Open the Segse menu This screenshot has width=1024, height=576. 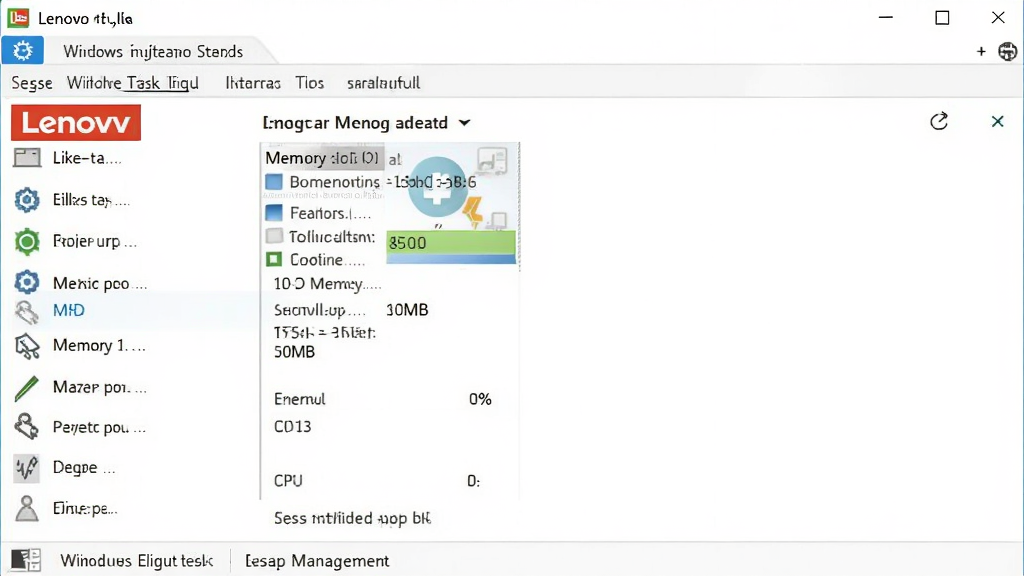pyautogui.click(x=32, y=83)
